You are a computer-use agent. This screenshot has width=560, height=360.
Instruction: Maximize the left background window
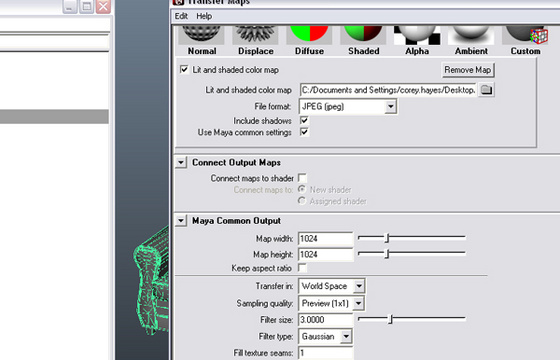(x=86, y=6)
